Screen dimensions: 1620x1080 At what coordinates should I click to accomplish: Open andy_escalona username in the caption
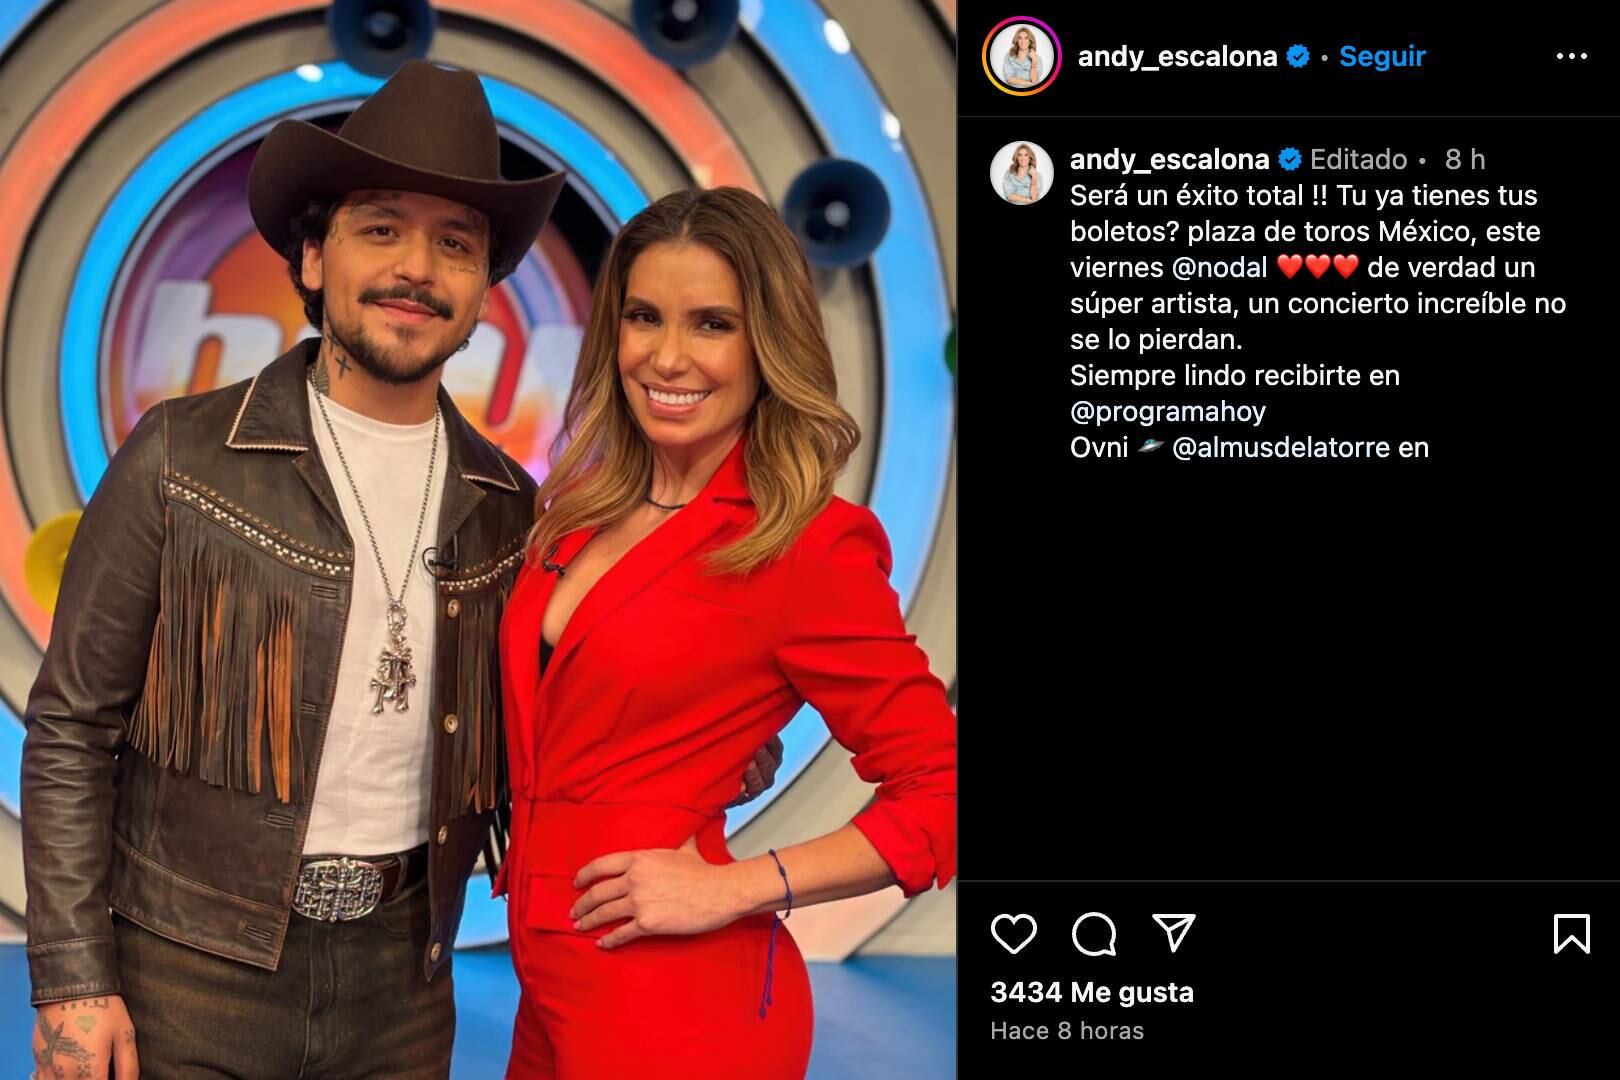point(1169,159)
